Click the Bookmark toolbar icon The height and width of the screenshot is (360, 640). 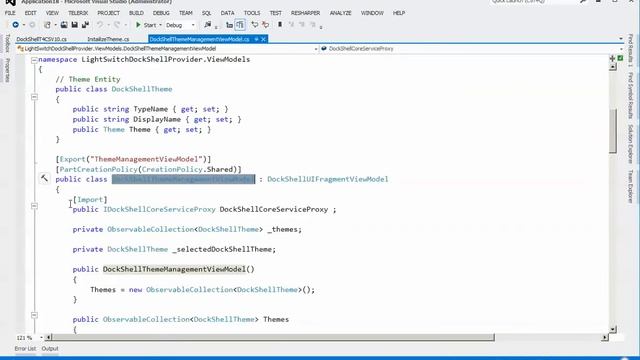click(280, 25)
